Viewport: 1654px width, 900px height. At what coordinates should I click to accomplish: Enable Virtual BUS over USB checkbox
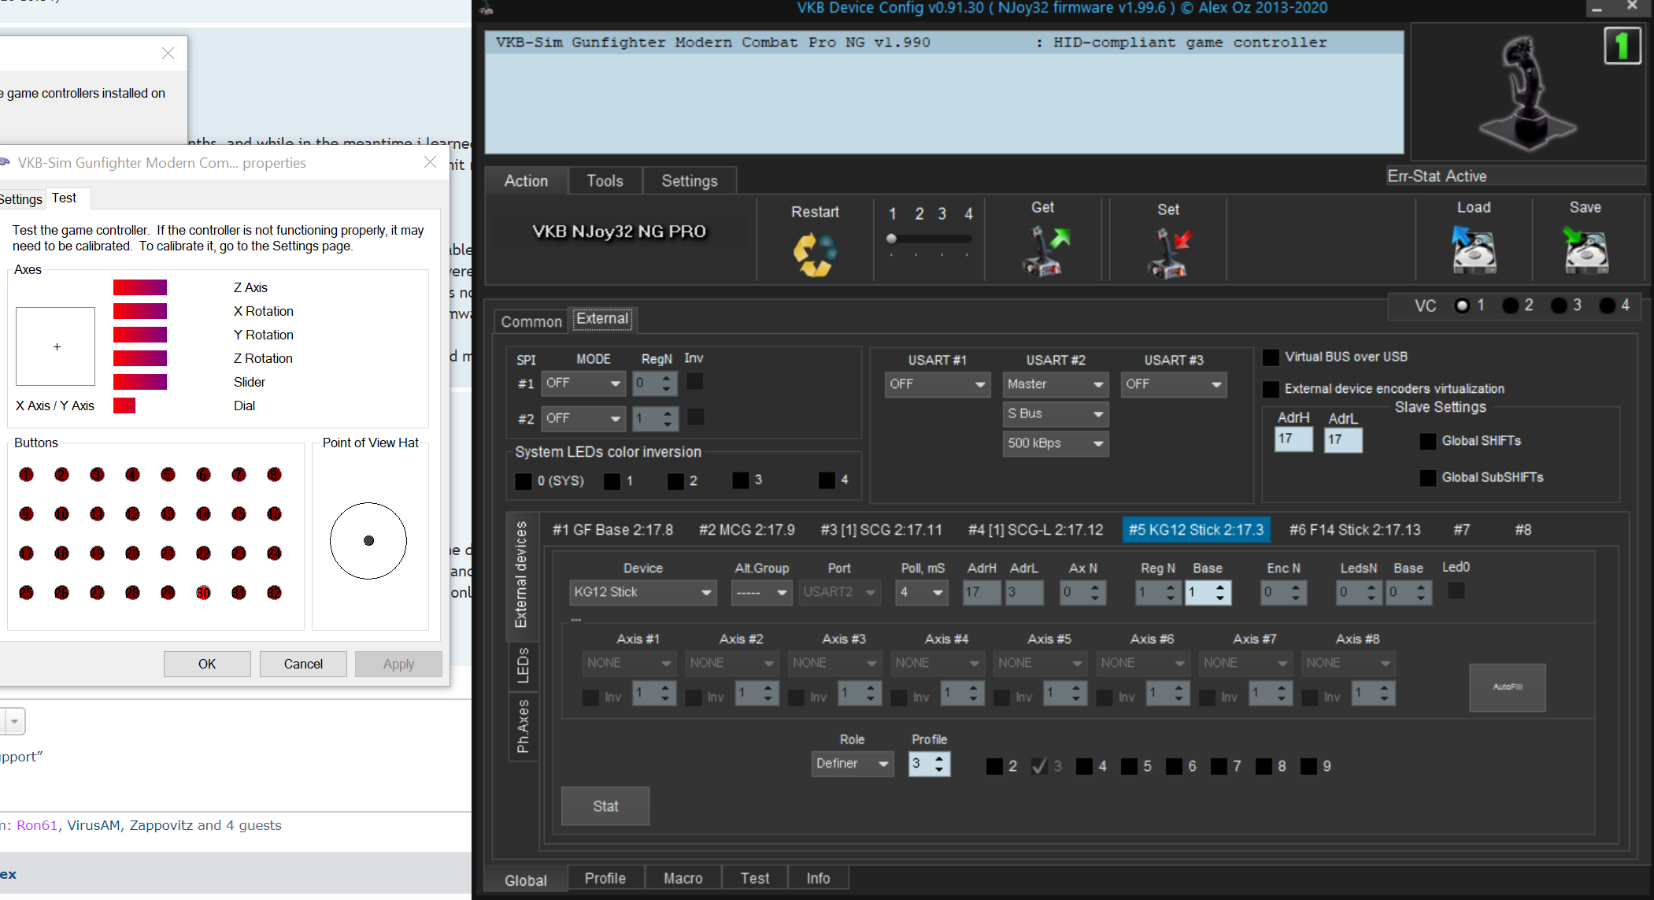tap(1271, 357)
